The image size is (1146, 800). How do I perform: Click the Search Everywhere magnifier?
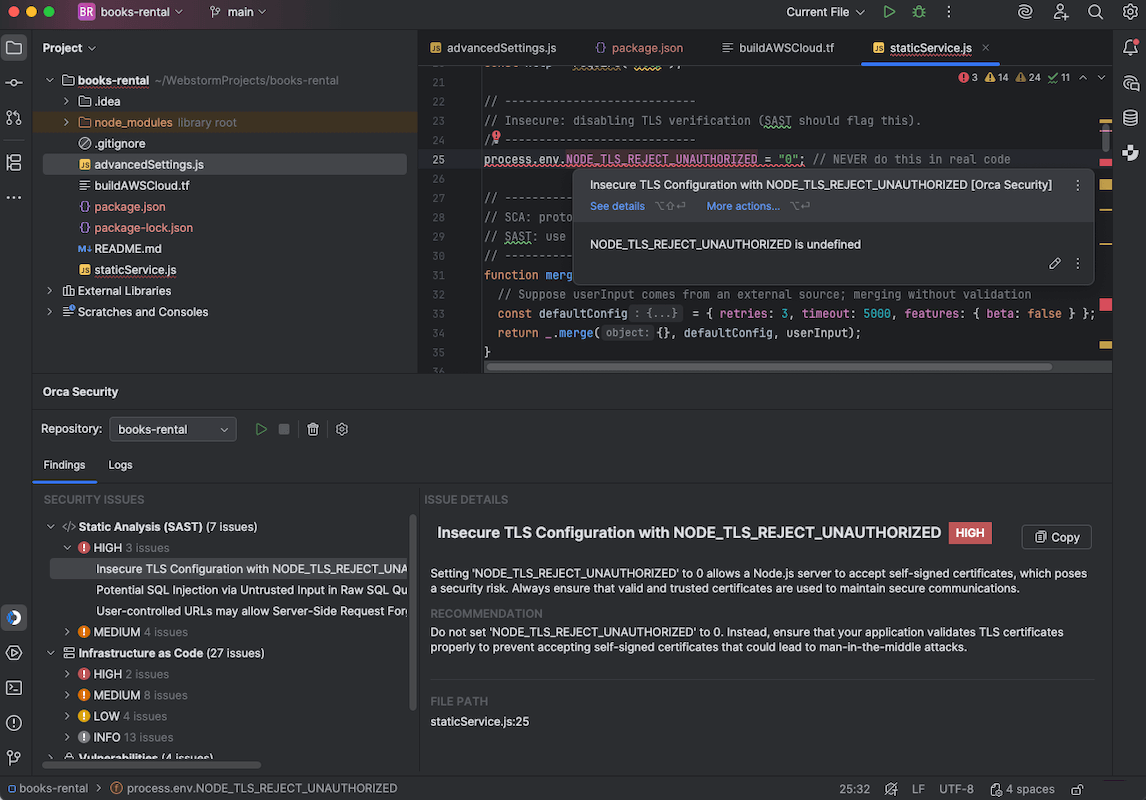(1095, 12)
